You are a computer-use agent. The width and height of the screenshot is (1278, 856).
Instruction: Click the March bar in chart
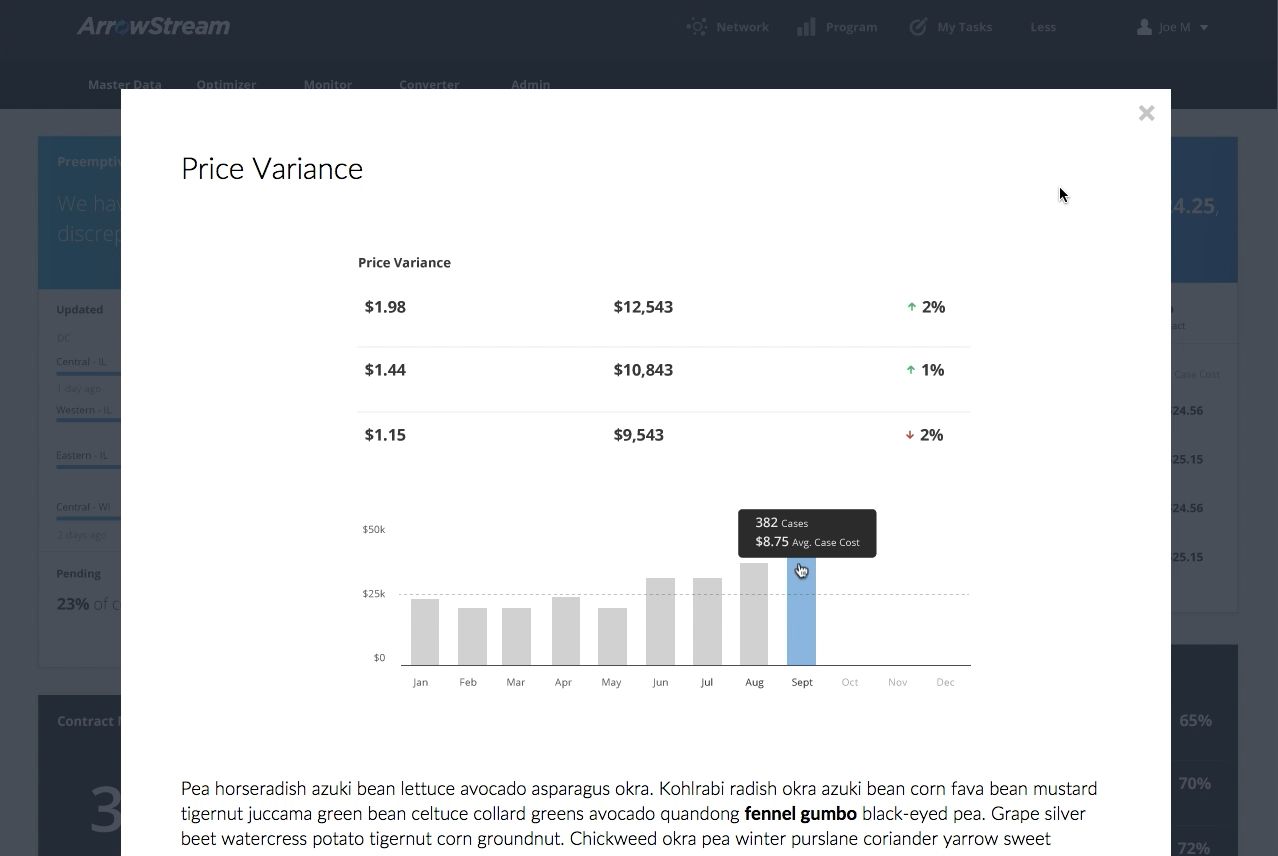pyautogui.click(x=516, y=636)
